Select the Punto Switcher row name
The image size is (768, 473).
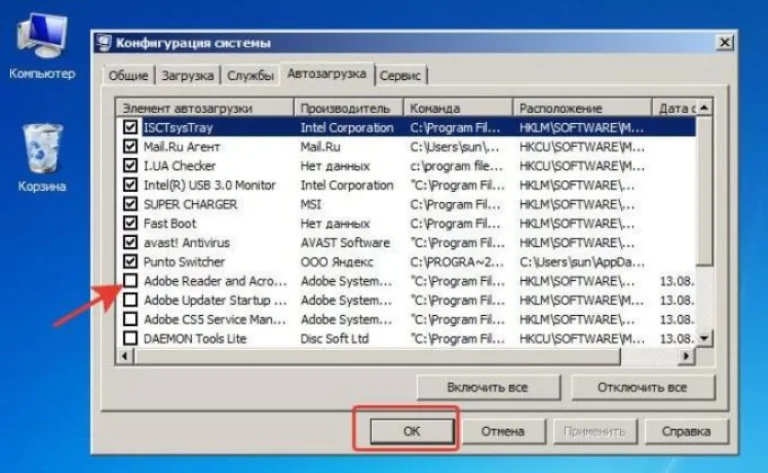[x=184, y=261]
